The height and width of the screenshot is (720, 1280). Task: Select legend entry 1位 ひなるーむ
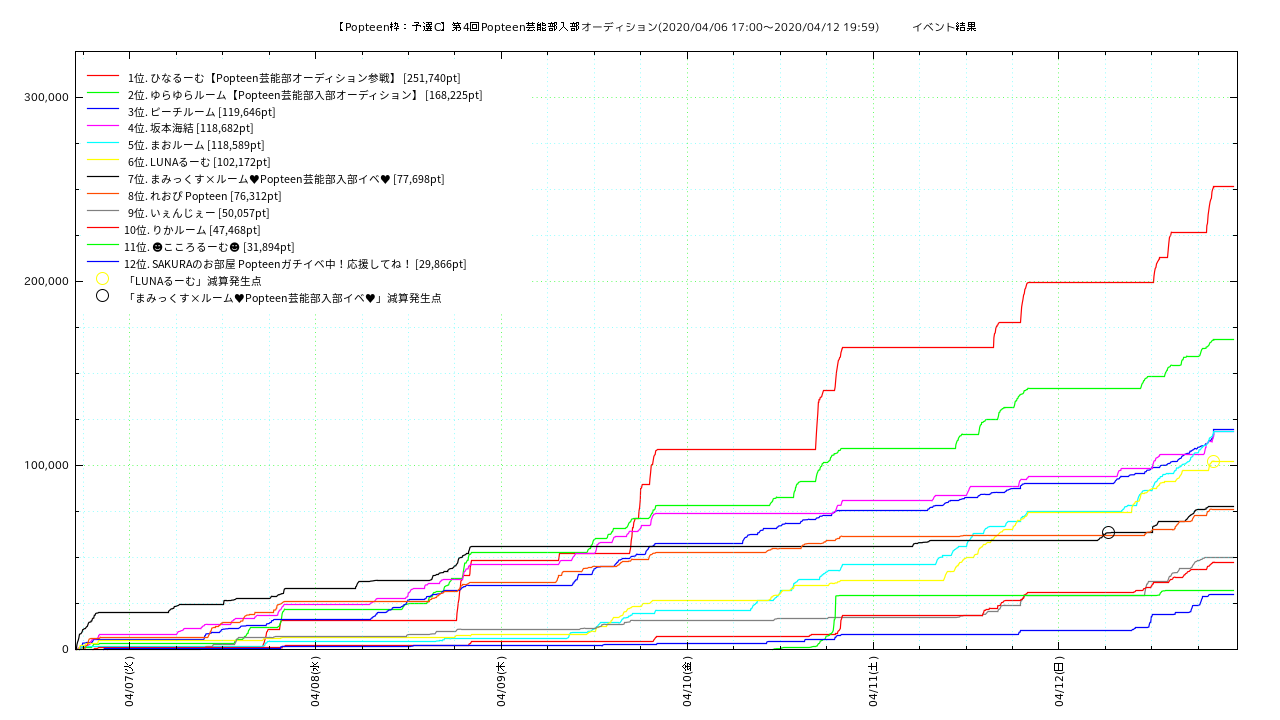(x=292, y=78)
